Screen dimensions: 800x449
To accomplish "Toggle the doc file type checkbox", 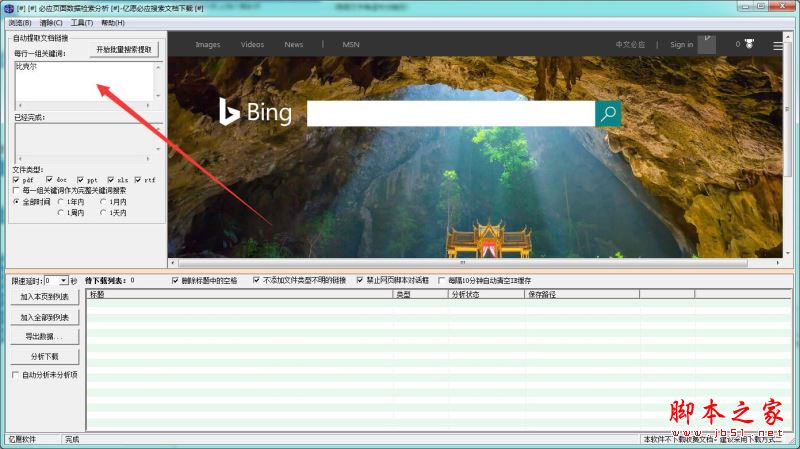I will (x=49, y=180).
